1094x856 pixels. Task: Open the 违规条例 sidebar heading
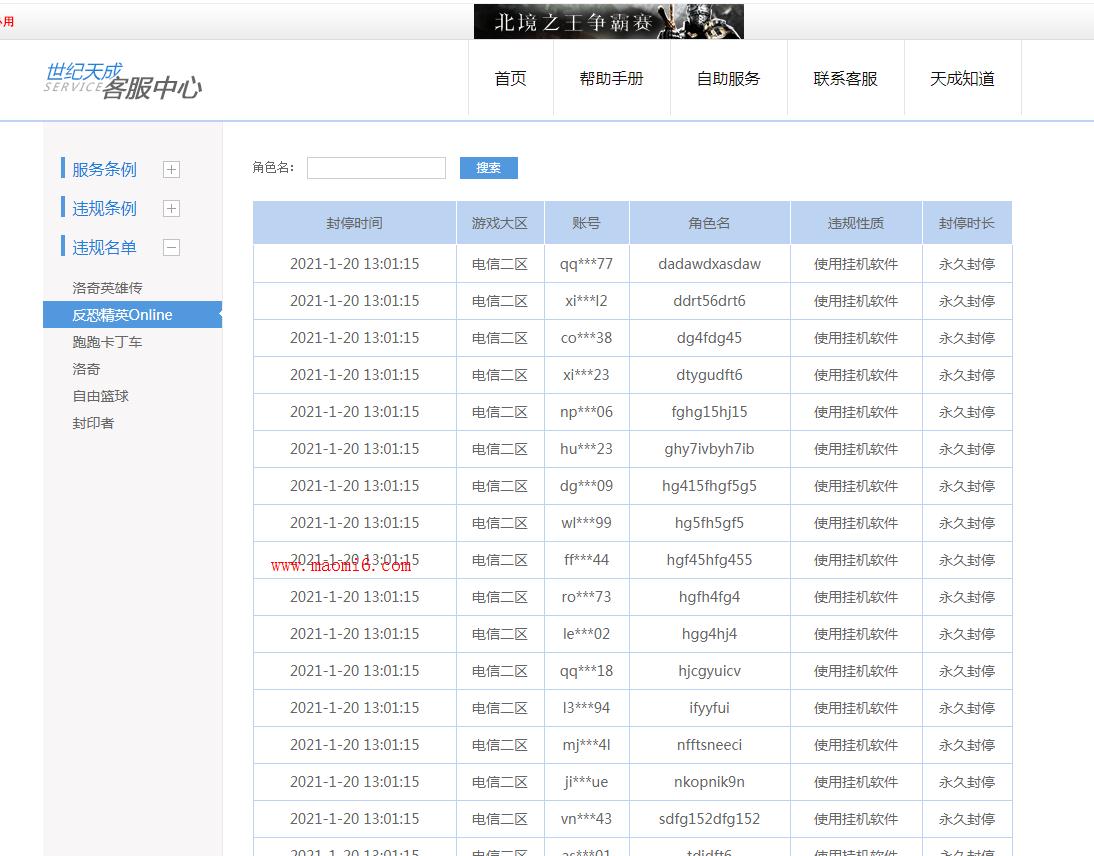[104, 209]
